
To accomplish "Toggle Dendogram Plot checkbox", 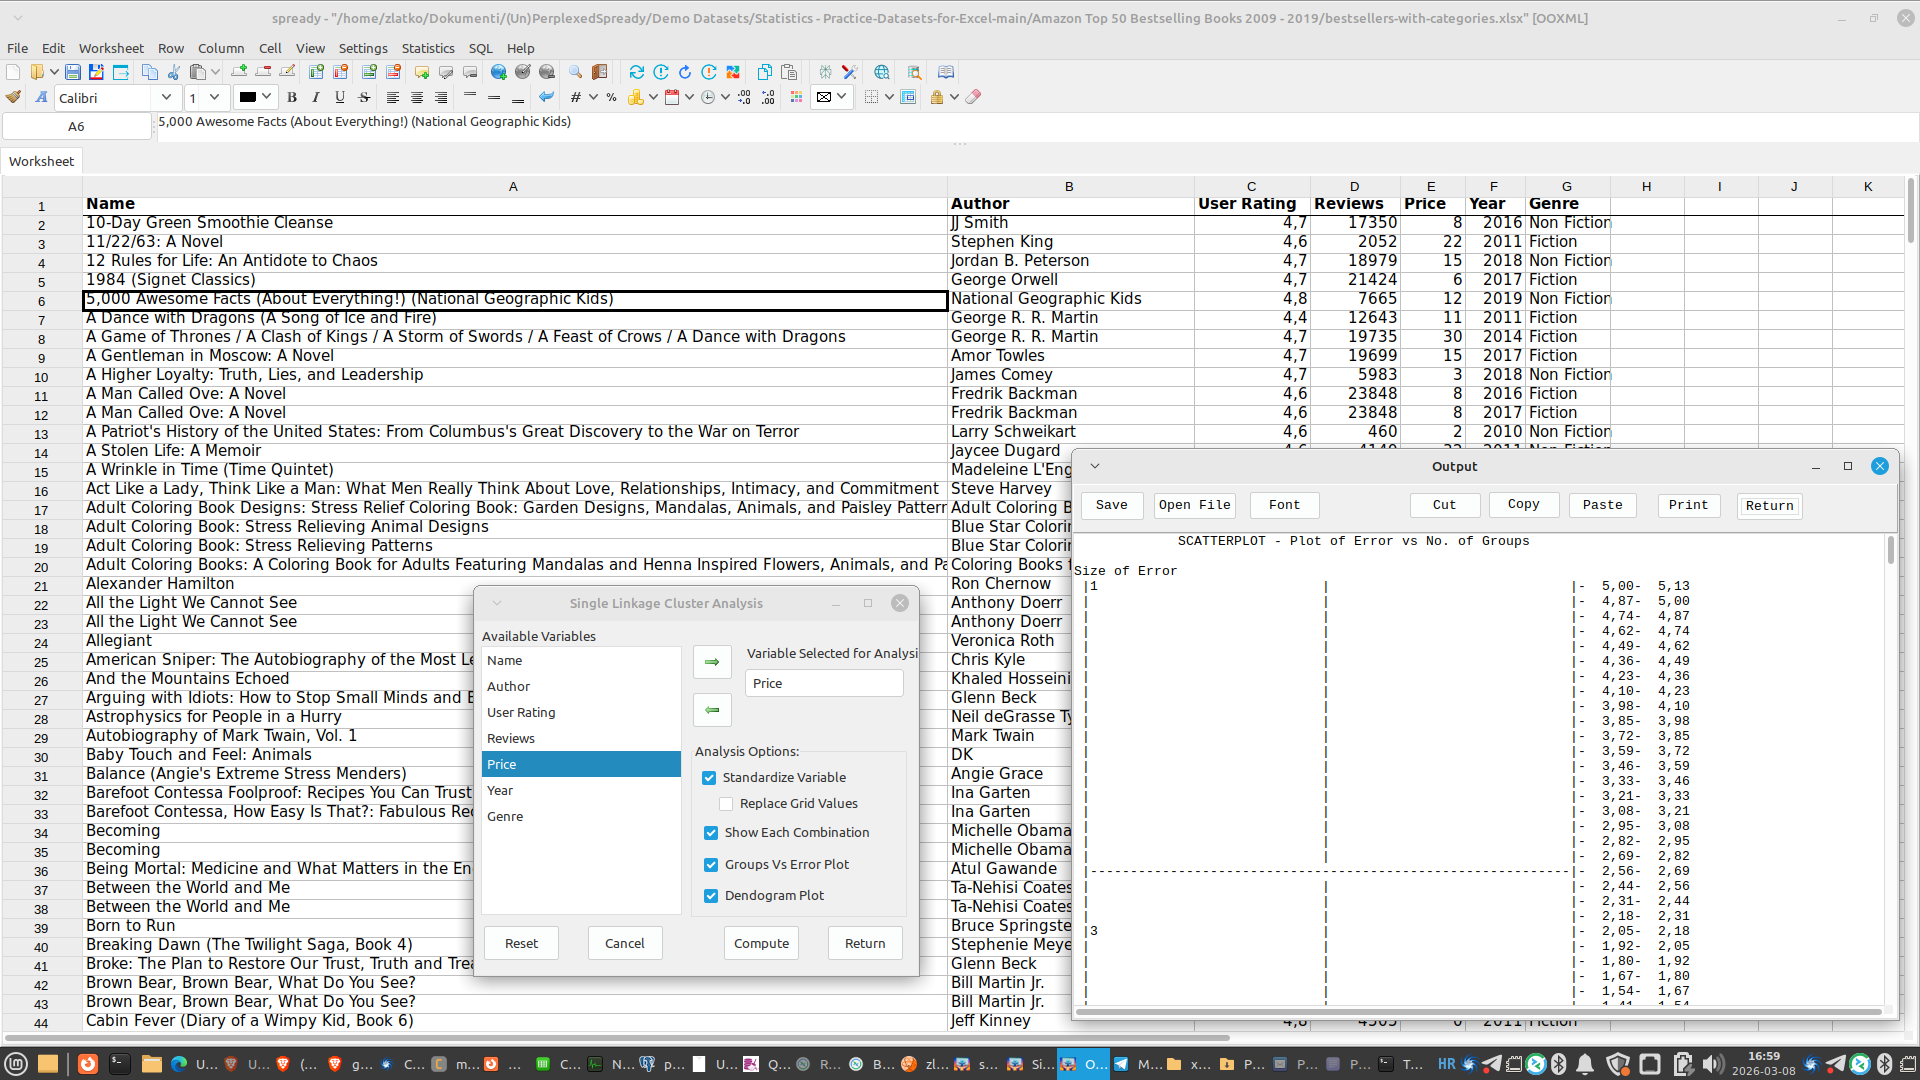I will pyautogui.click(x=711, y=896).
